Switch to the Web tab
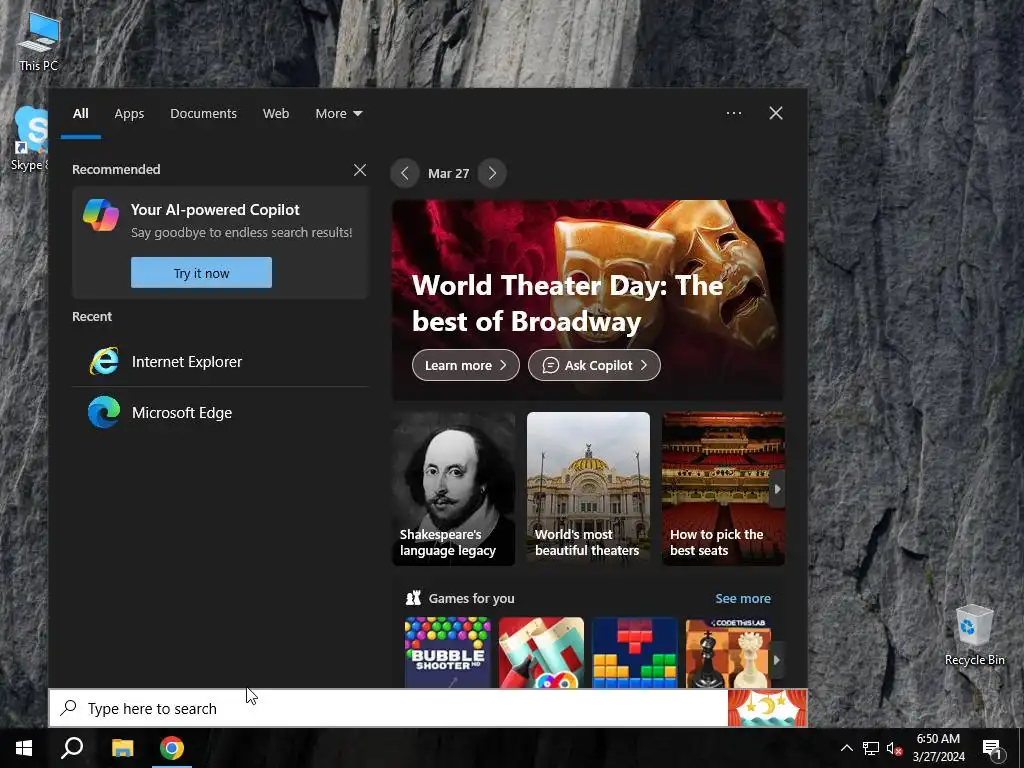Image resolution: width=1024 pixels, height=768 pixels. pyautogui.click(x=276, y=113)
